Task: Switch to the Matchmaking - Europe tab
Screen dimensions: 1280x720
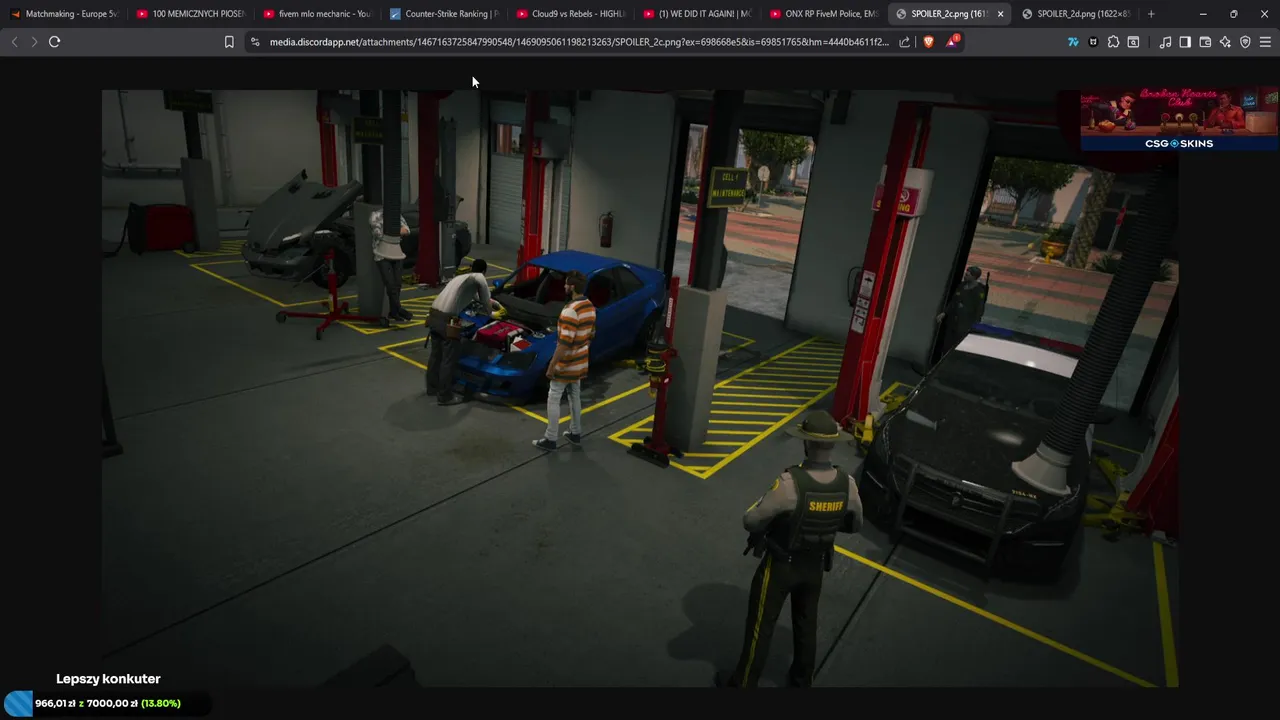Action: point(65,14)
